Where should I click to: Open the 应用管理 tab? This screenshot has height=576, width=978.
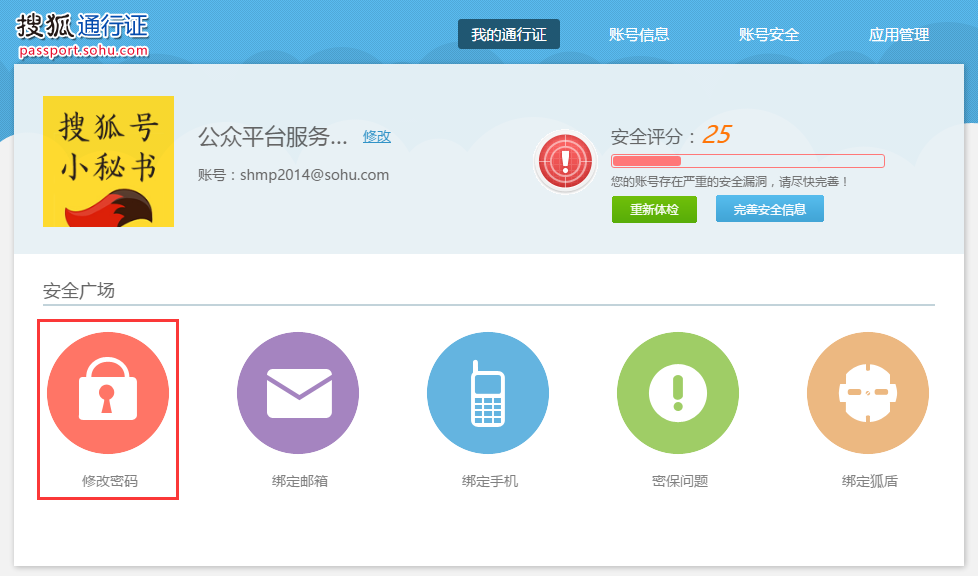click(x=899, y=34)
